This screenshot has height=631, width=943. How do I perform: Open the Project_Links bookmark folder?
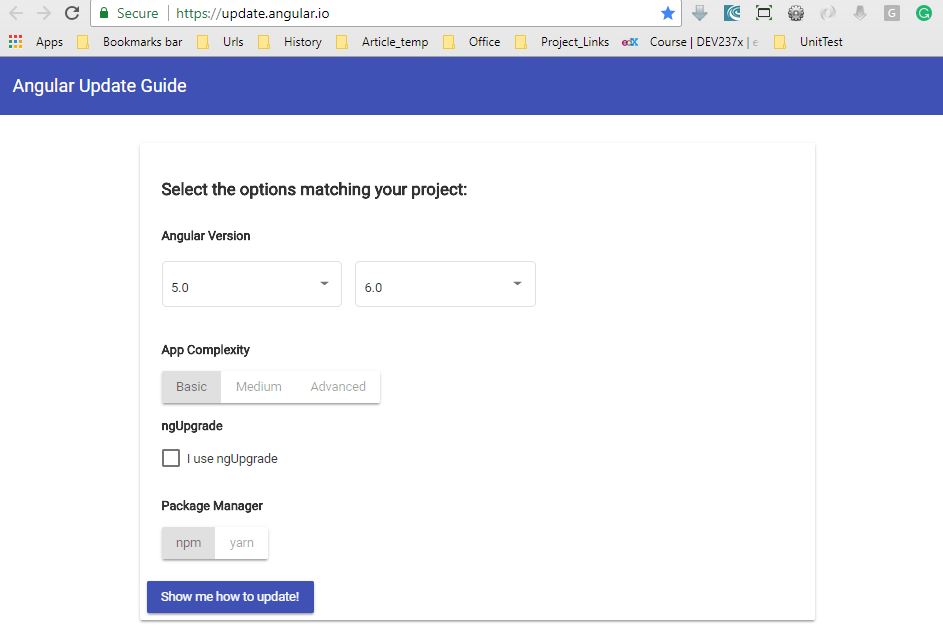tap(562, 42)
